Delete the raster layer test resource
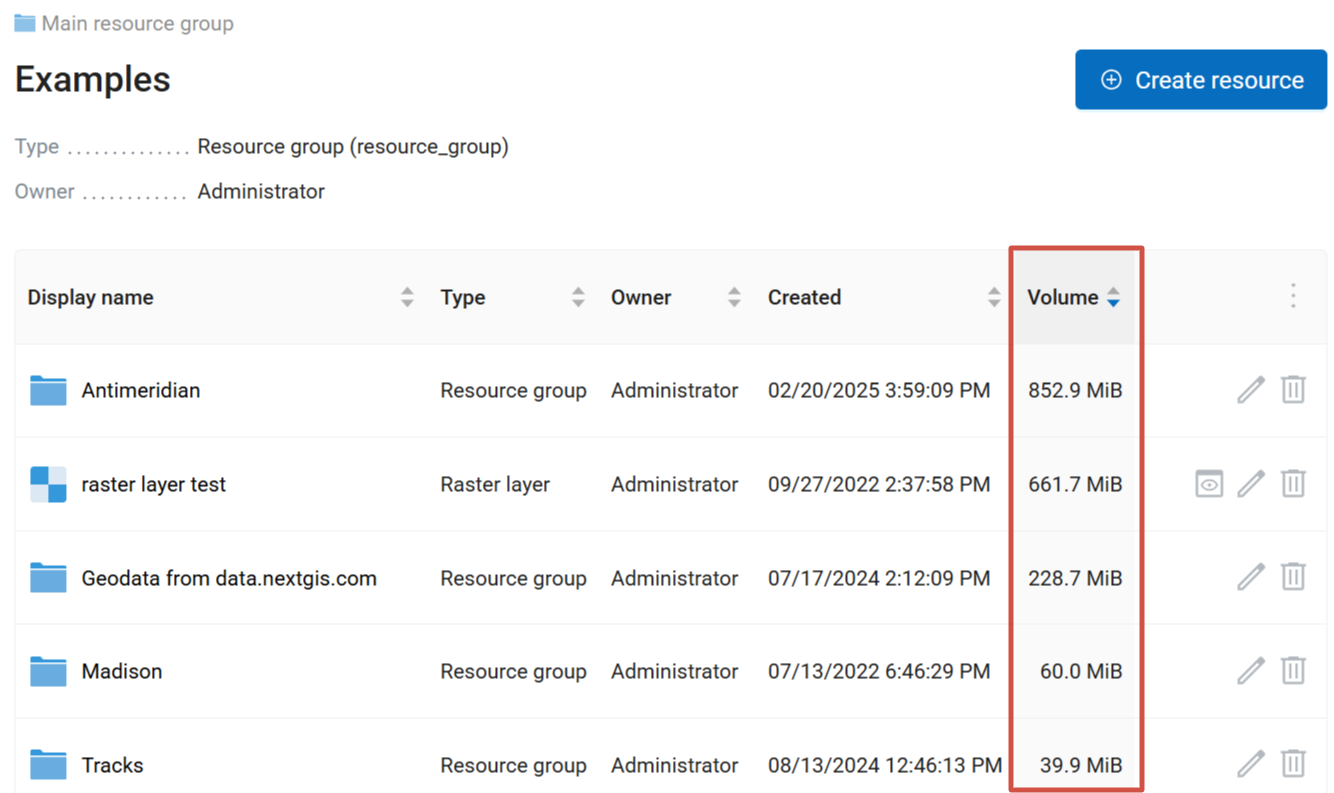The height and width of the screenshot is (793, 1334). pos(1293,483)
